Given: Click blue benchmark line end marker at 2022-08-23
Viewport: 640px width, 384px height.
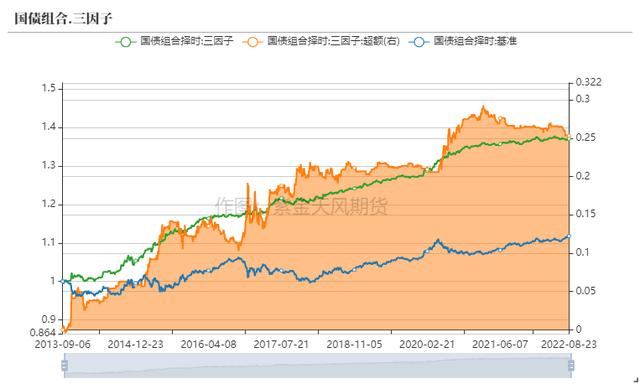Looking at the screenshot, I should click(569, 236).
